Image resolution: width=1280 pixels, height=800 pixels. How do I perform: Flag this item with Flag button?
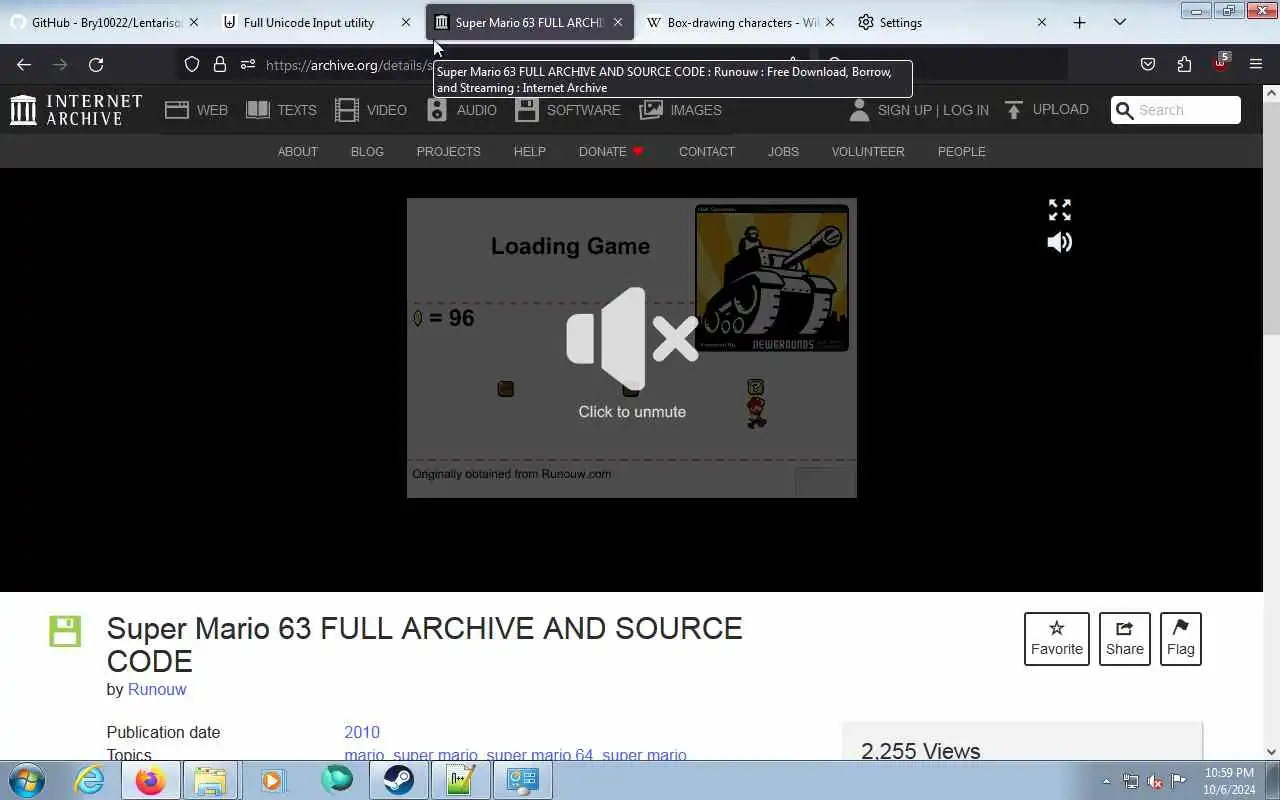point(1181,639)
